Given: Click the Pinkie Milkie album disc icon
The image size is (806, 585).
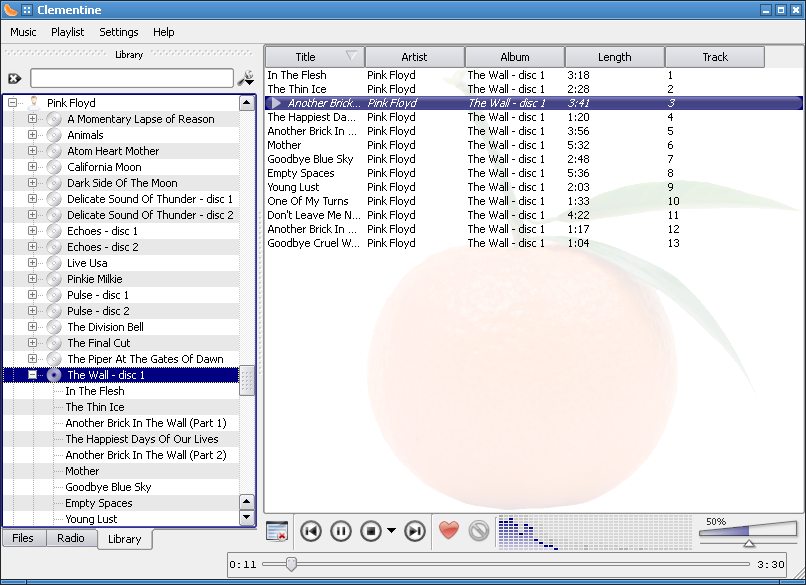Looking at the screenshot, I should [54, 279].
